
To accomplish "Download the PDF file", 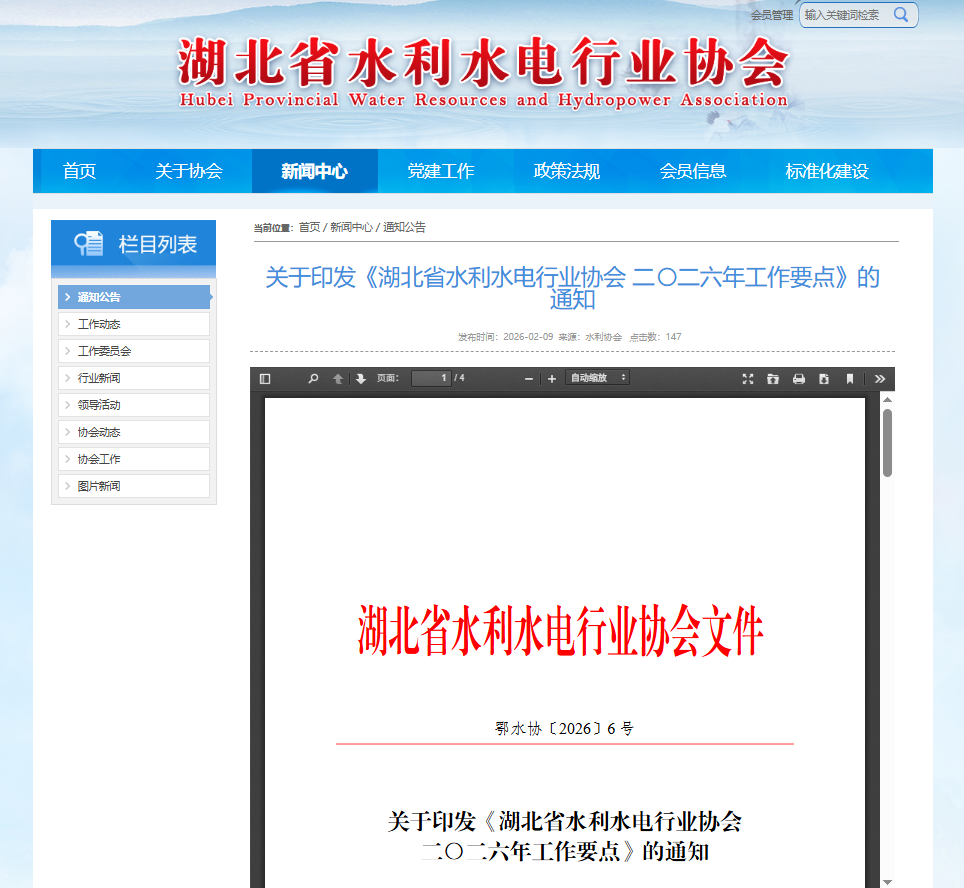I will pos(823,379).
